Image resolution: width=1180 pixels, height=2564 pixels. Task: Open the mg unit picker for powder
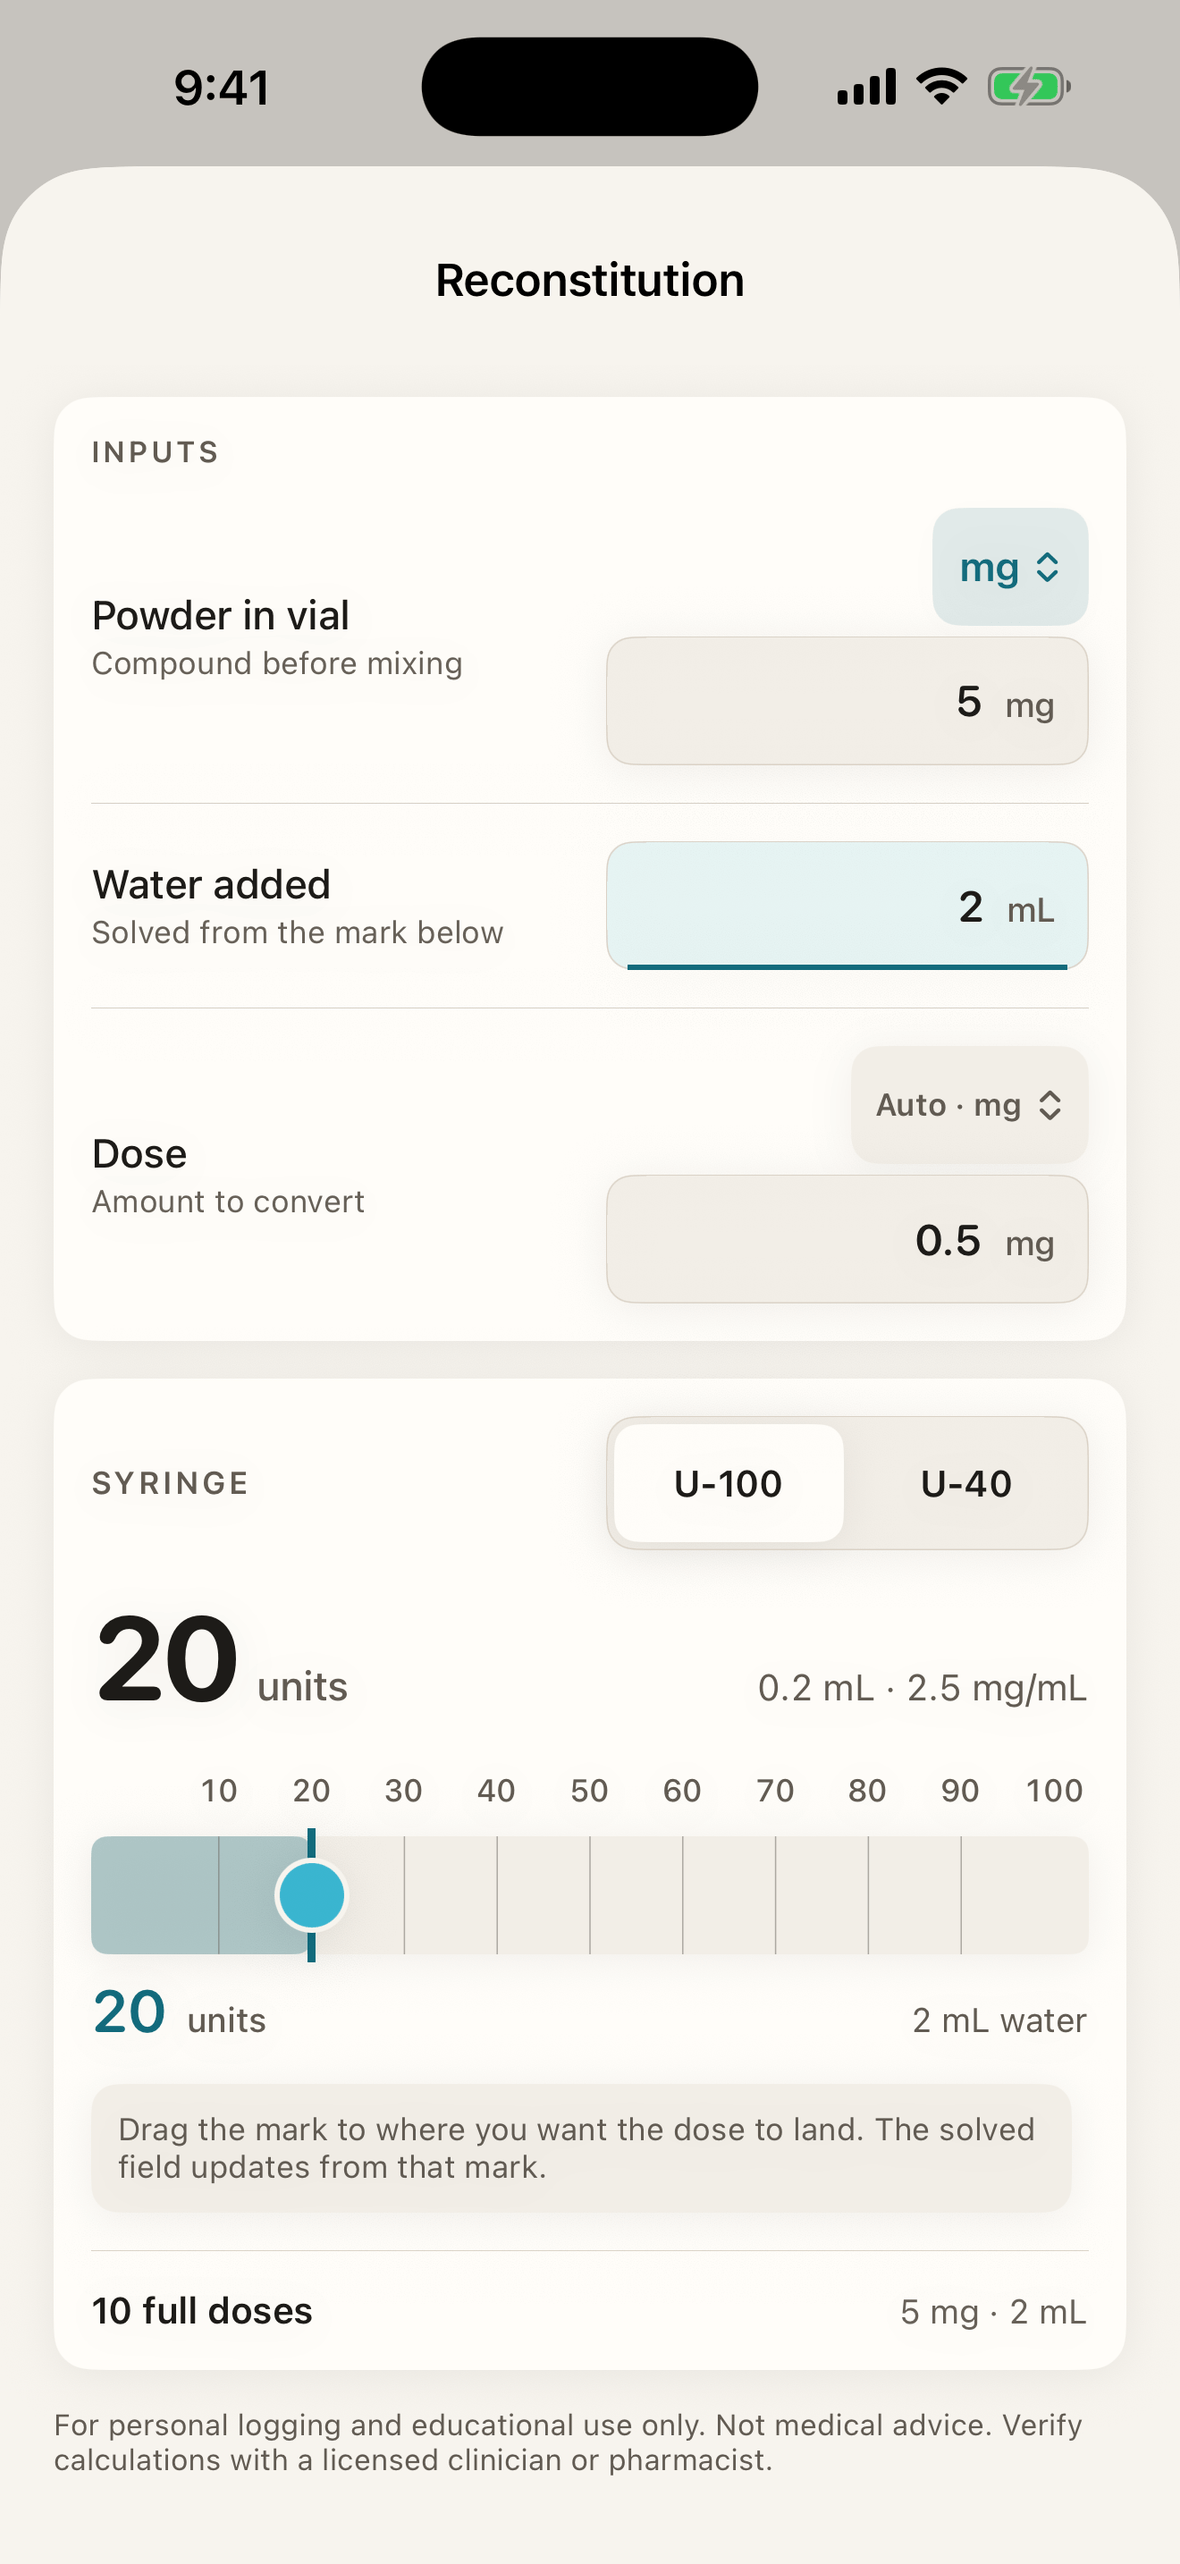pos(1010,567)
